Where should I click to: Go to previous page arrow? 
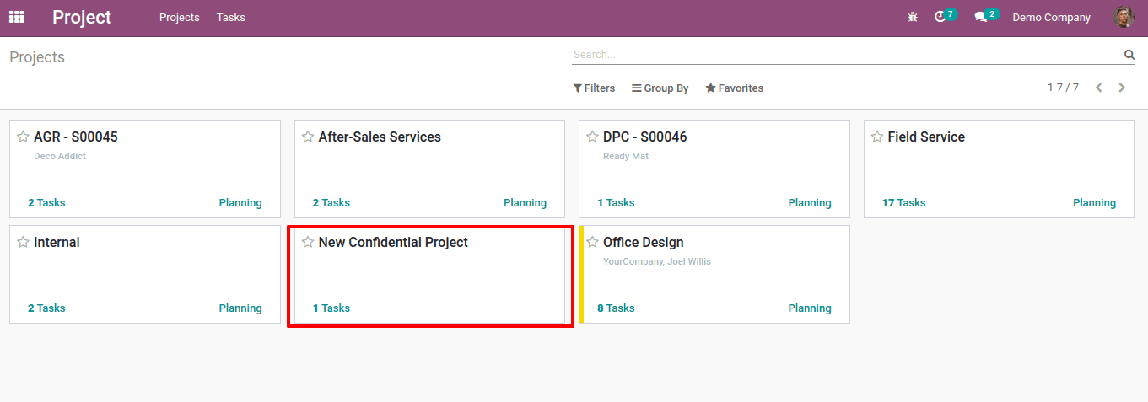(1099, 88)
